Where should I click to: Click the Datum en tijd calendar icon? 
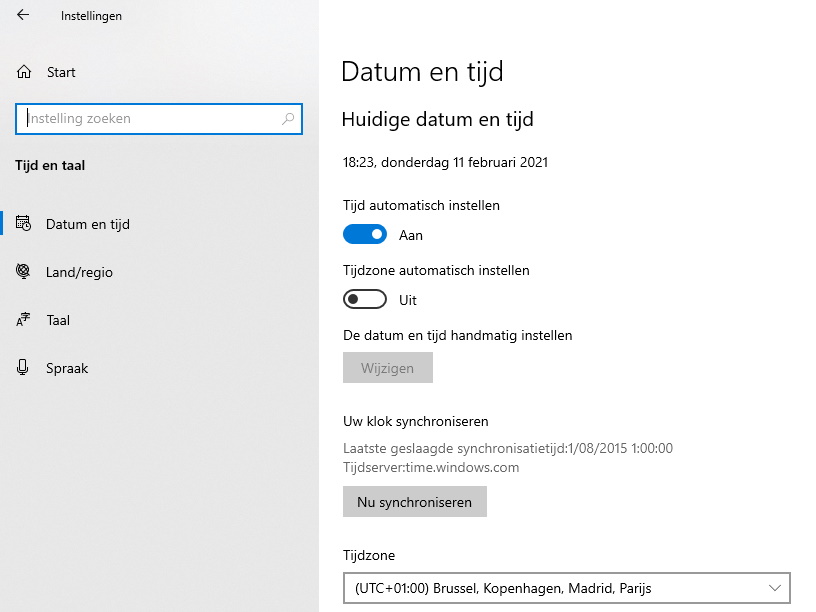point(23,223)
